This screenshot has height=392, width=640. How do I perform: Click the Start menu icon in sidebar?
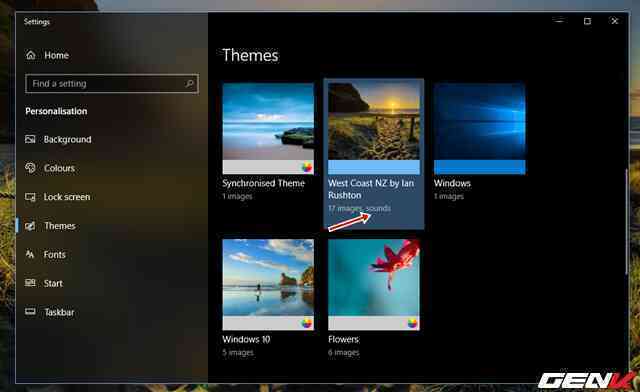(x=30, y=283)
